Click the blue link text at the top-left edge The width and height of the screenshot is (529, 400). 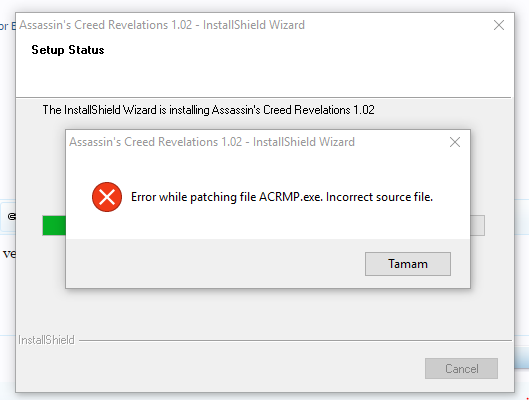7,26
